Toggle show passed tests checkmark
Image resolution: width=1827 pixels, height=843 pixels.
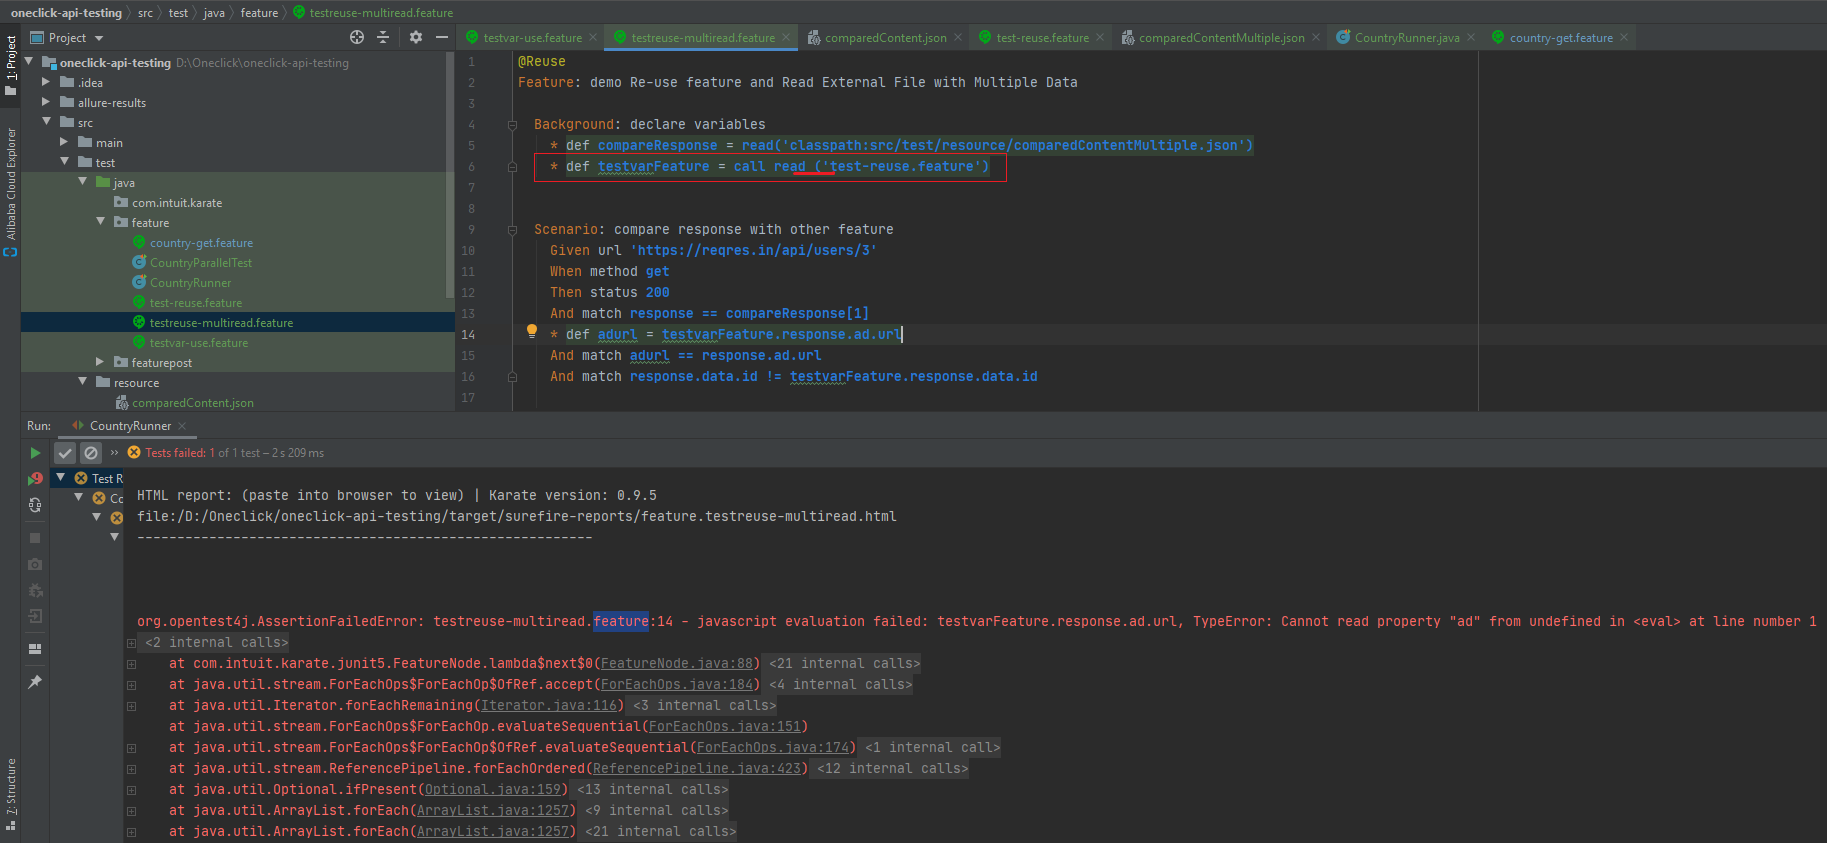coord(65,453)
